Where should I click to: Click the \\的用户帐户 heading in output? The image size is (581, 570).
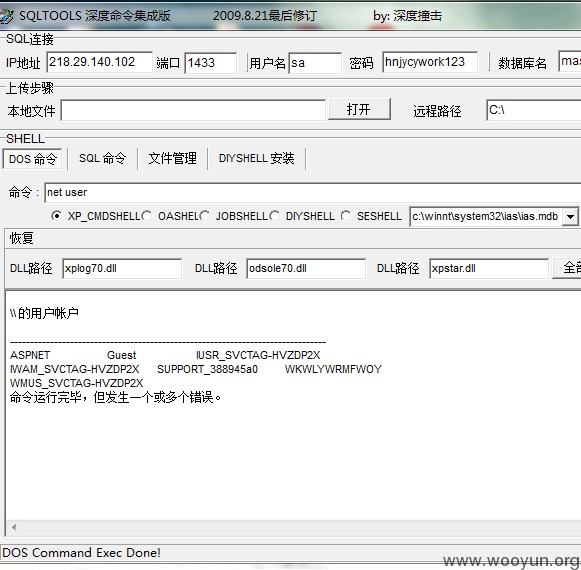(x=44, y=314)
